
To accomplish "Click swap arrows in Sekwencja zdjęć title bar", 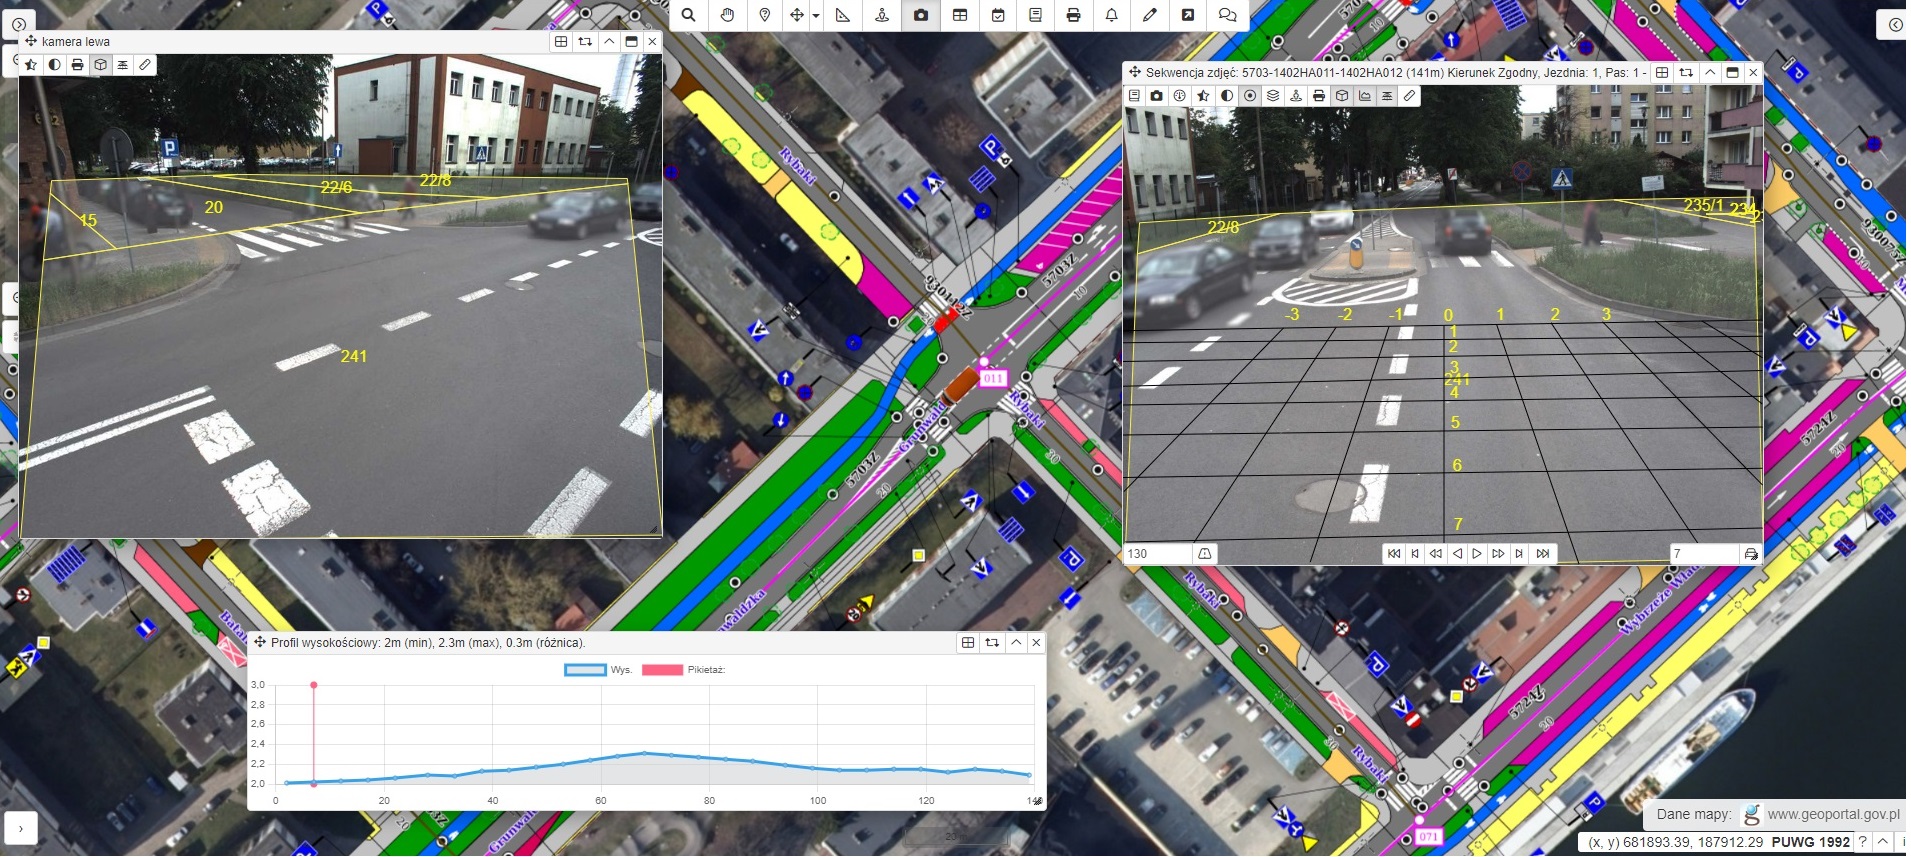I will (1686, 72).
